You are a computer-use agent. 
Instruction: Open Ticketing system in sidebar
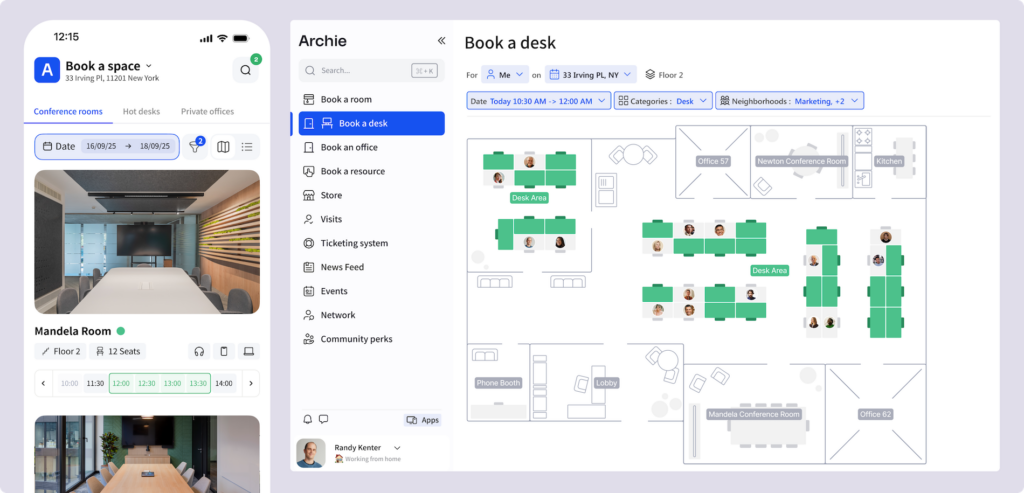tap(372, 243)
